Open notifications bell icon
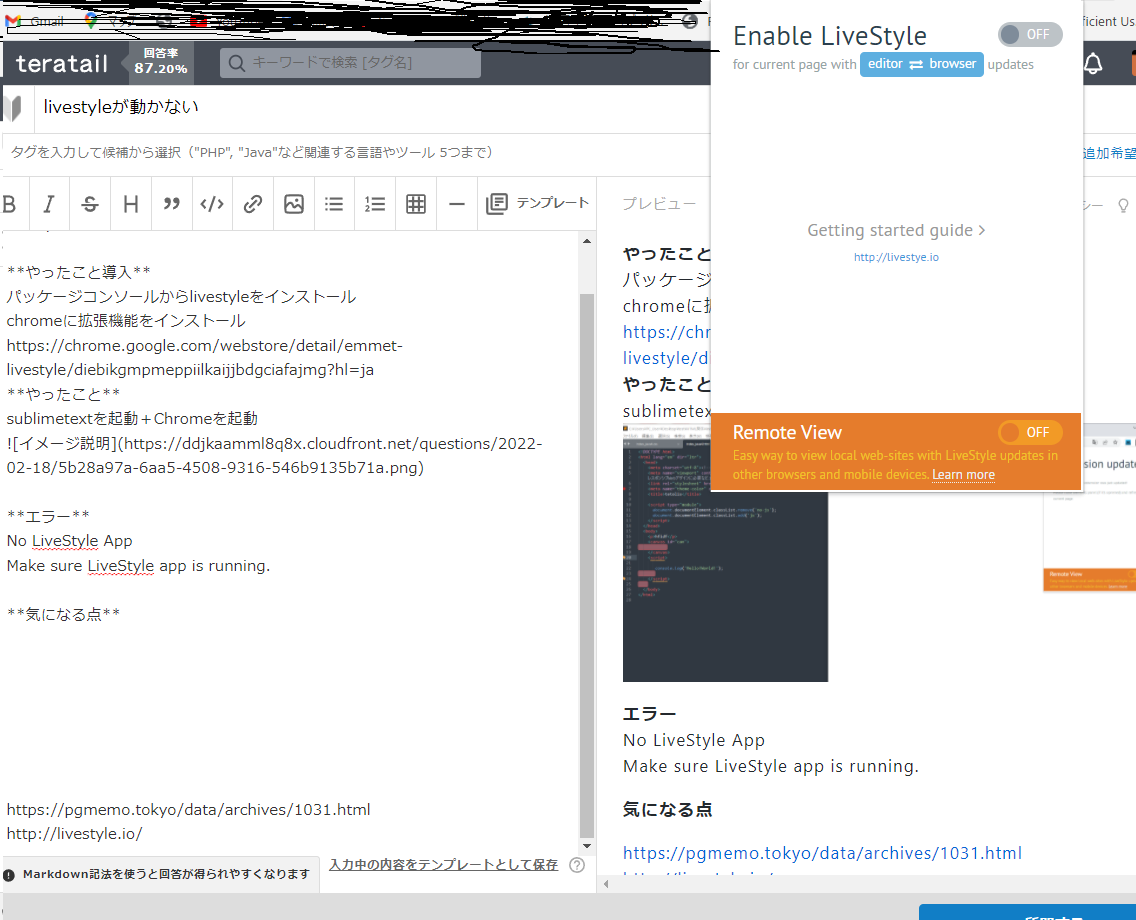This screenshot has height=920, width=1136. 1093,64
